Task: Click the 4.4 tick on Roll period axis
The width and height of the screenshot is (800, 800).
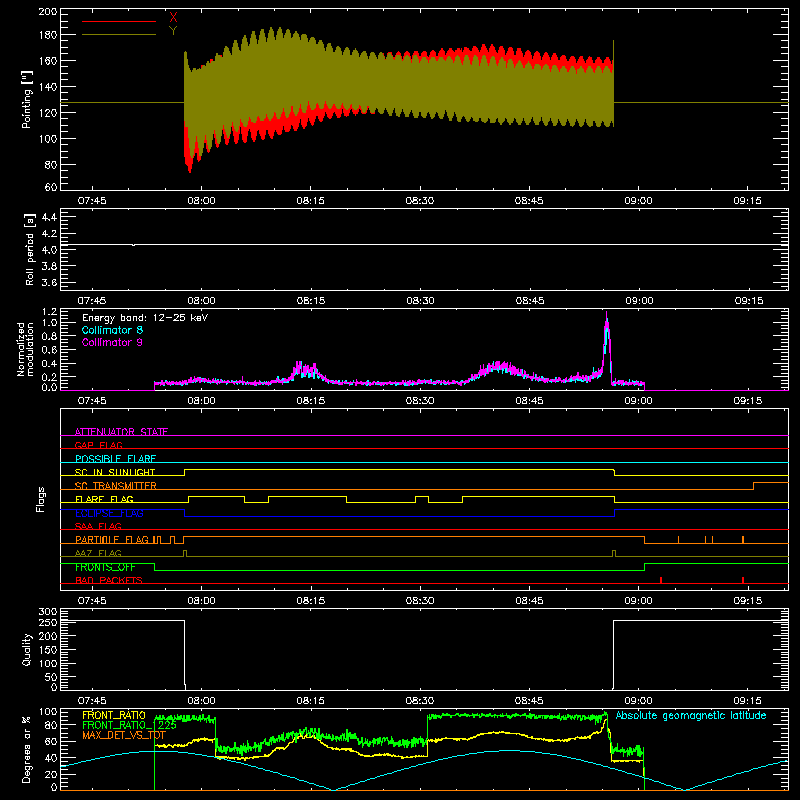Action: tap(49, 217)
